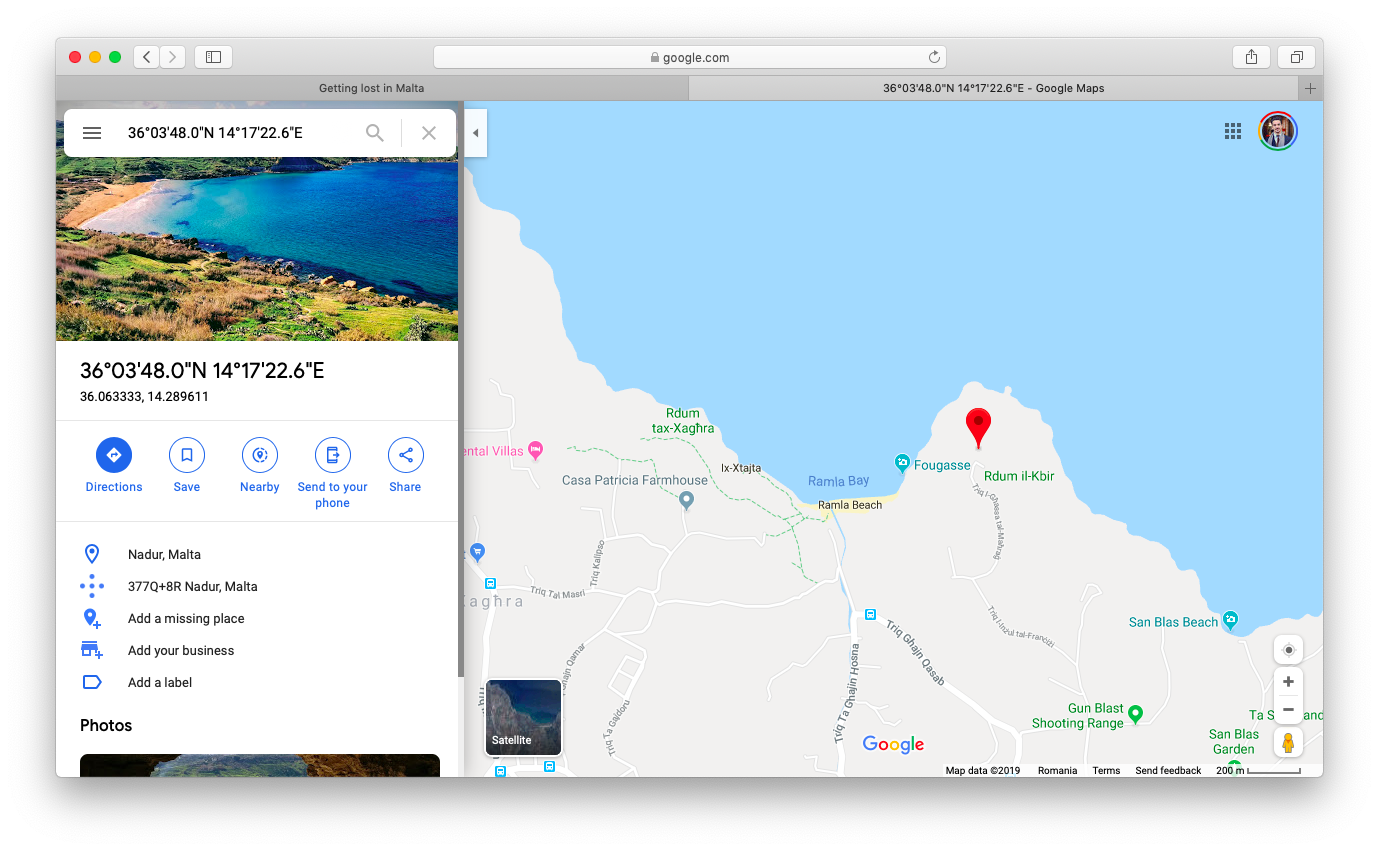Click the Ramla Beach map label
1379x851 pixels.
tap(850, 505)
